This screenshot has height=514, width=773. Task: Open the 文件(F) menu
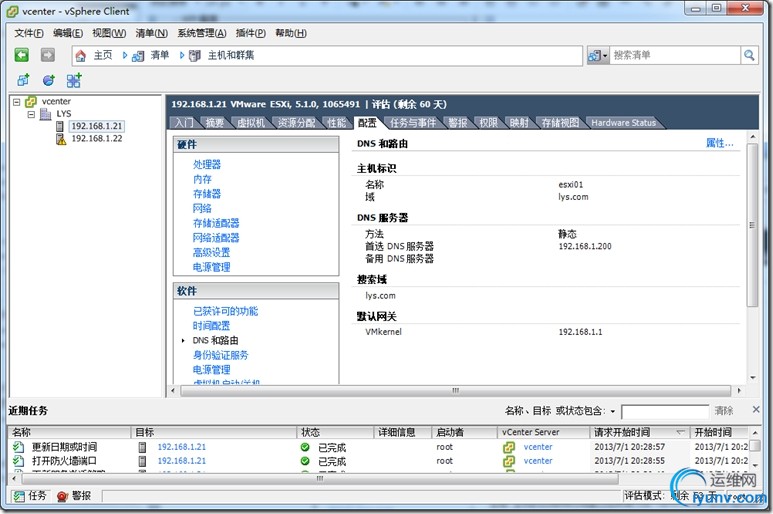(x=29, y=33)
